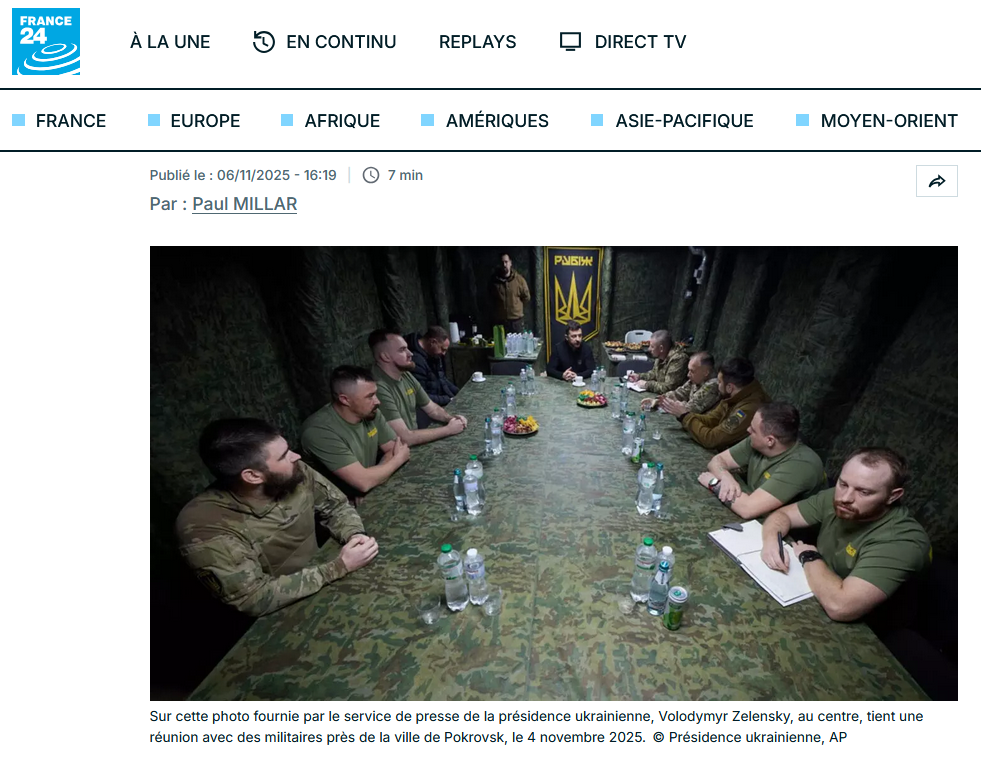This screenshot has width=981, height=757.
Task: Open the EUROPE section
Action: click(205, 121)
